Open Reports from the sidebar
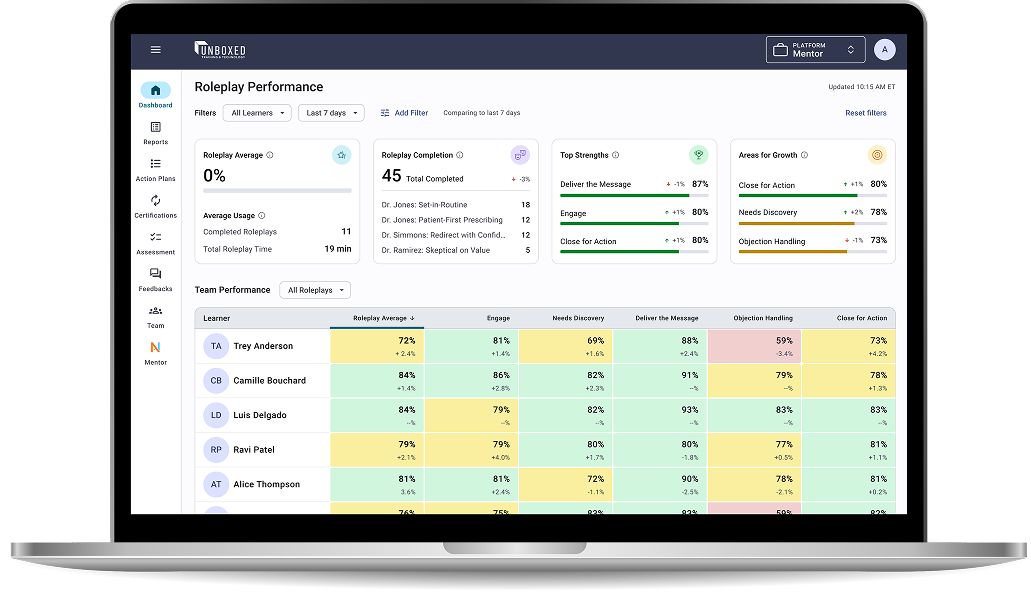Image resolution: width=1031 pixels, height=605 pixels. click(x=155, y=132)
